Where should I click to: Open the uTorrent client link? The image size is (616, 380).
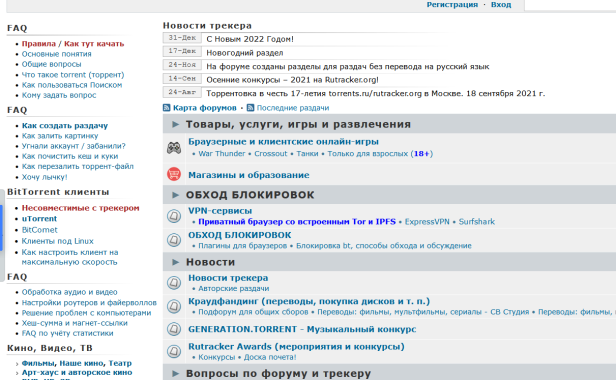coord(39,218)
